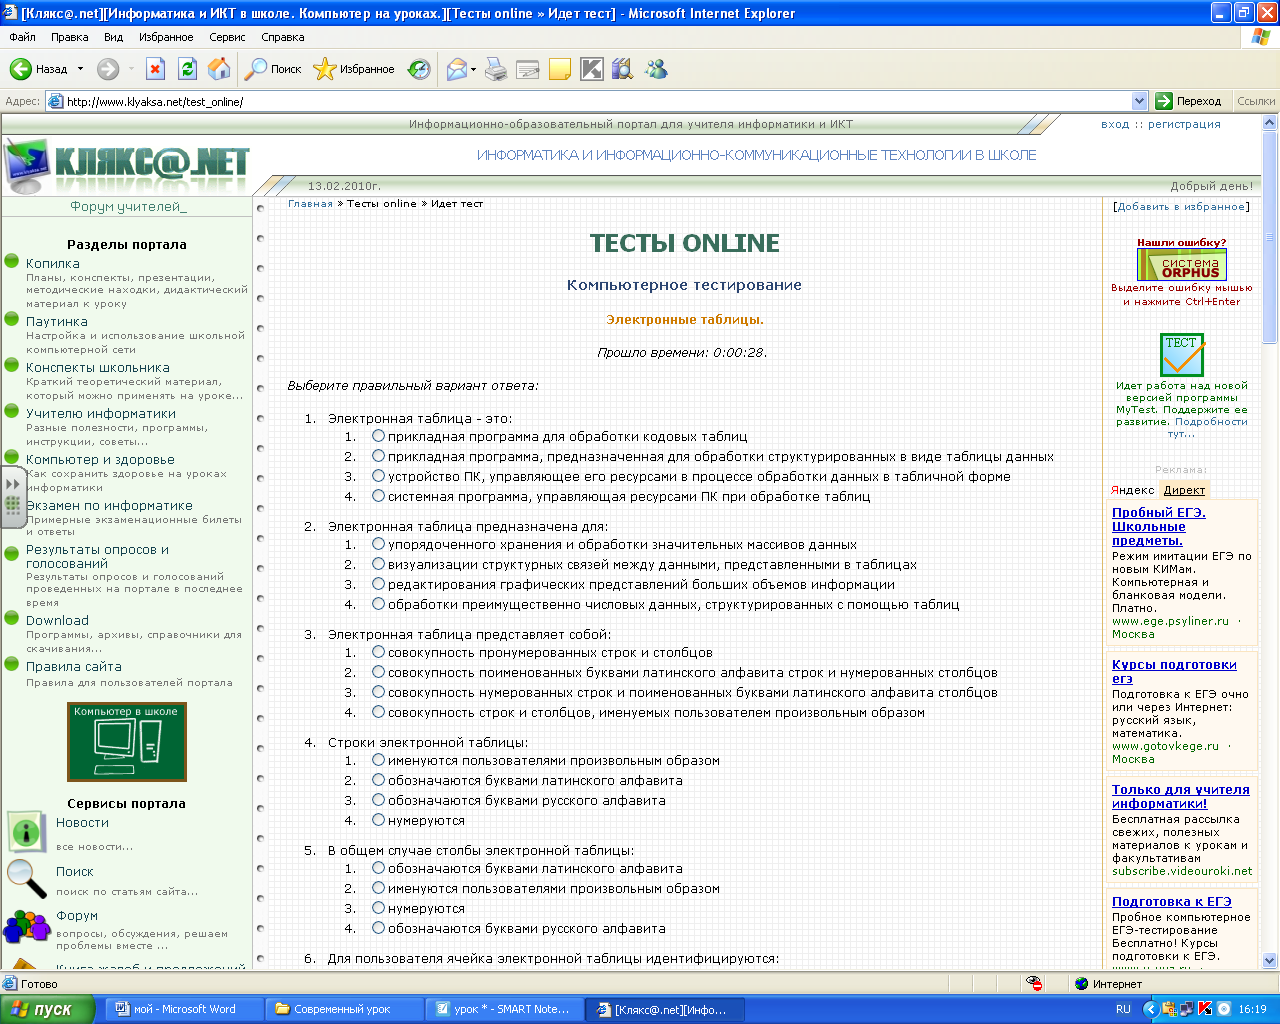Click the Mail envelope icon
Image resolution: width=1280 pixels, height=1024 pixels.
click(x=456, y=69)
